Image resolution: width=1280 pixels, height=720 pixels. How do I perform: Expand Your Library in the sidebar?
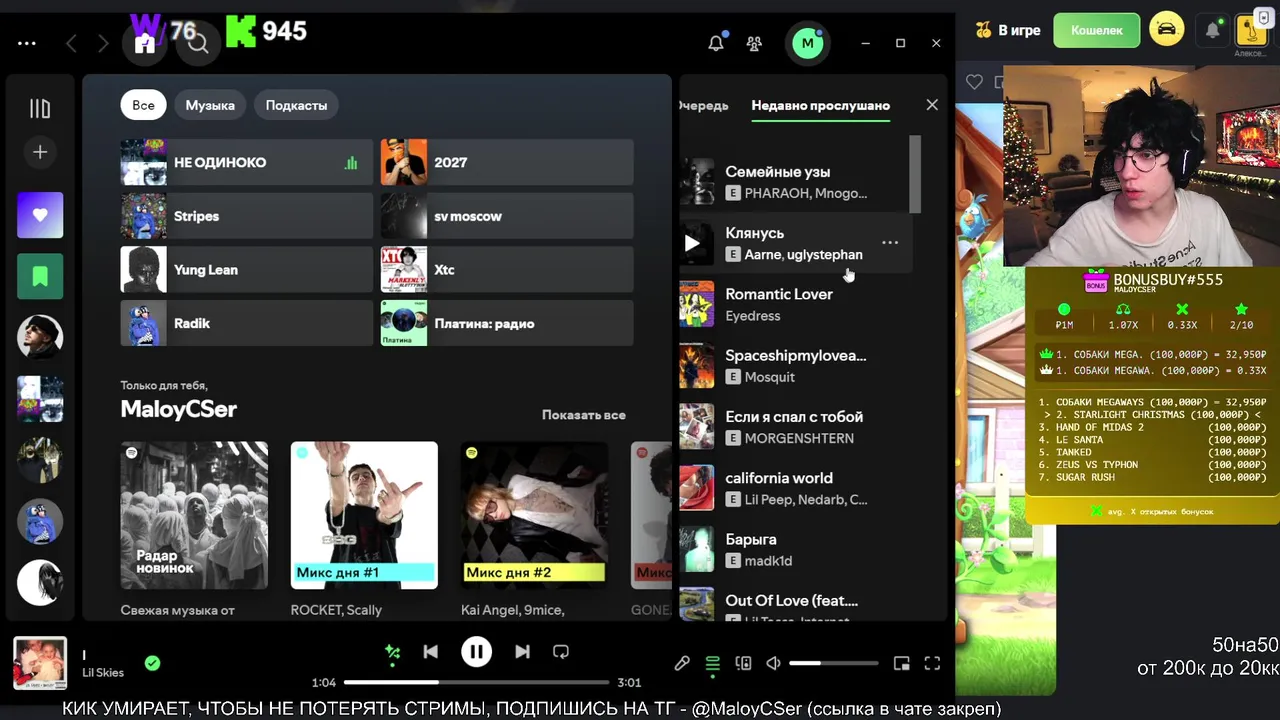[x=40, y=108]
